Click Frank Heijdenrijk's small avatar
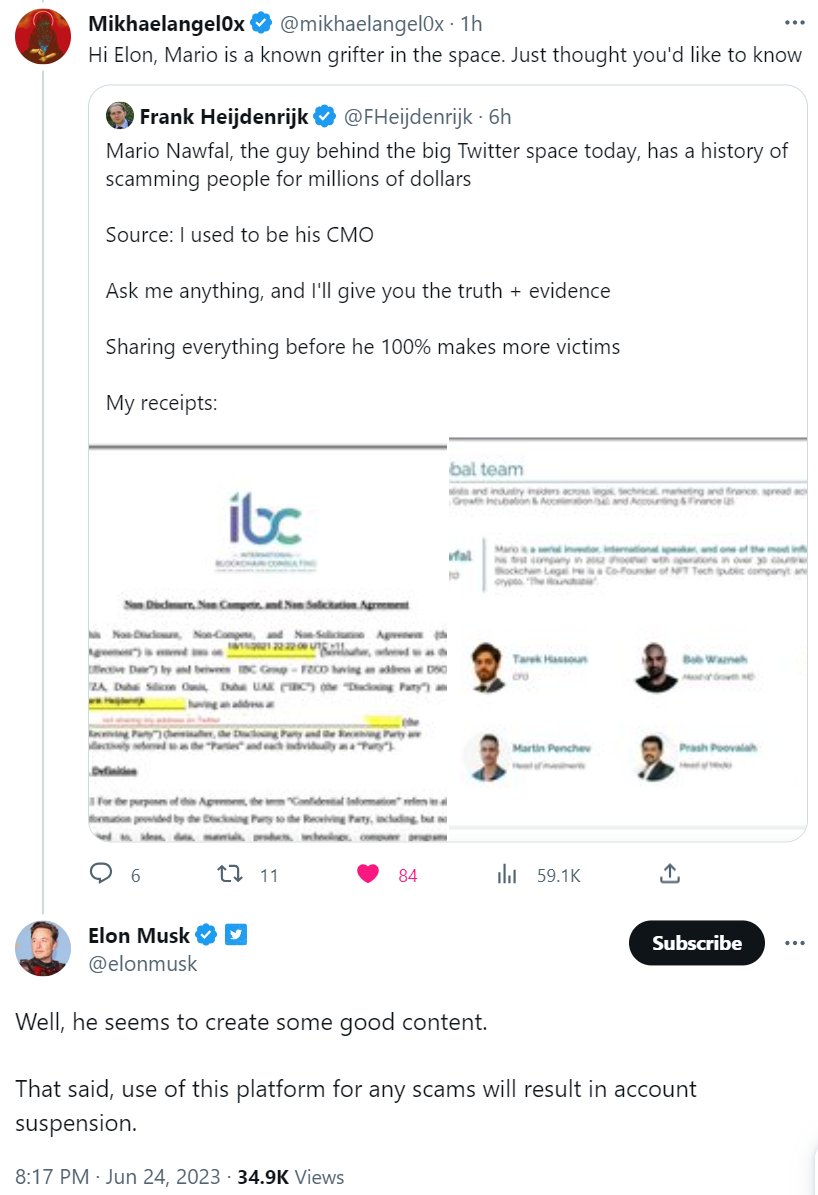The image size is (818, 1195). [x=120, y=116]
